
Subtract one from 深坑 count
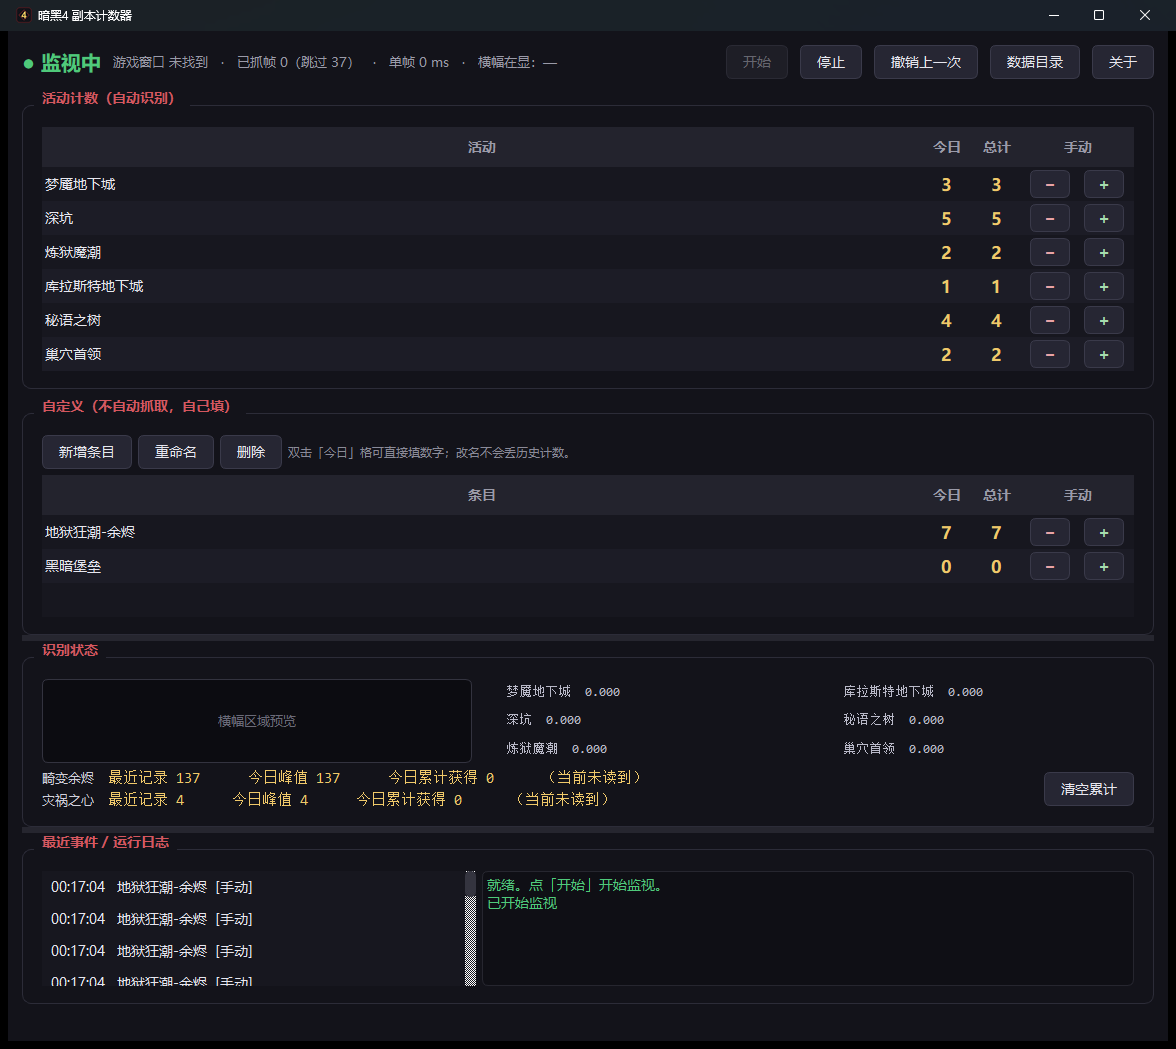coord(1049,219)
